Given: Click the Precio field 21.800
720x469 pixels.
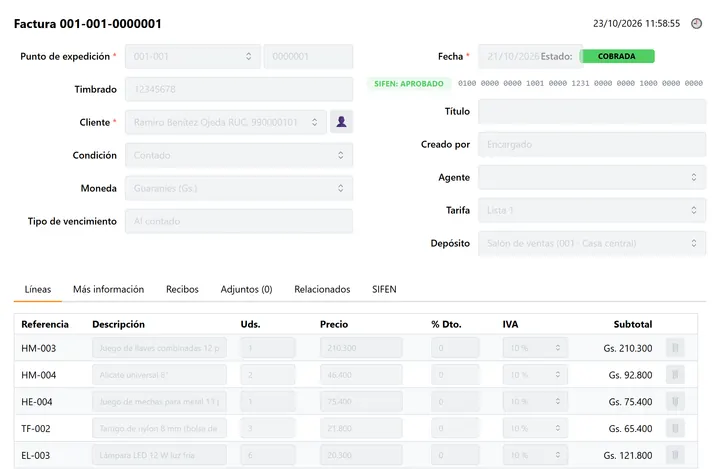Looking at the screenshot, I should point(361,428).
